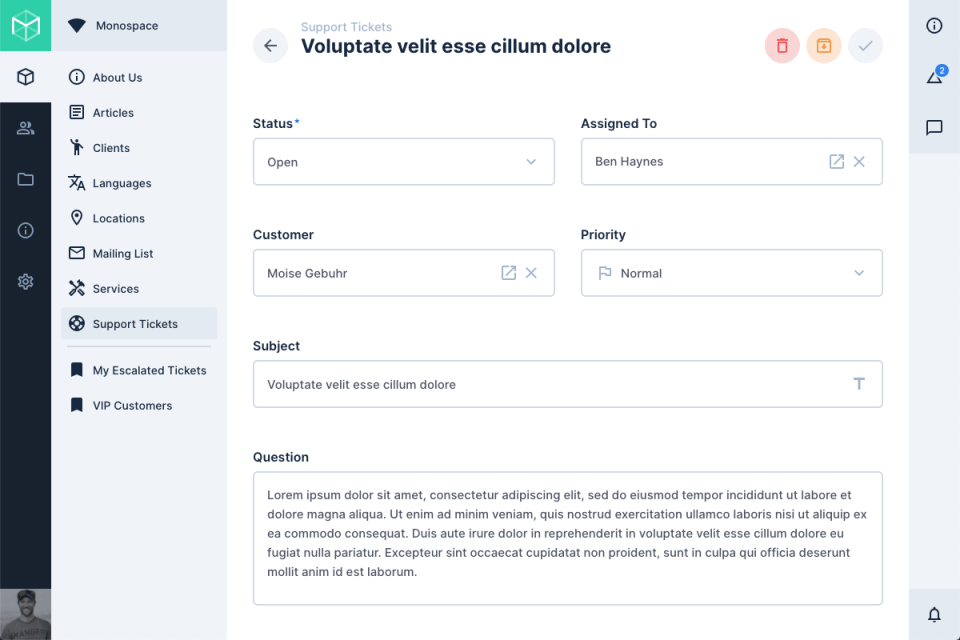The image size is (960, 640).
Task: Open the File Library folder icon
Action: click(x=25, y=179)
